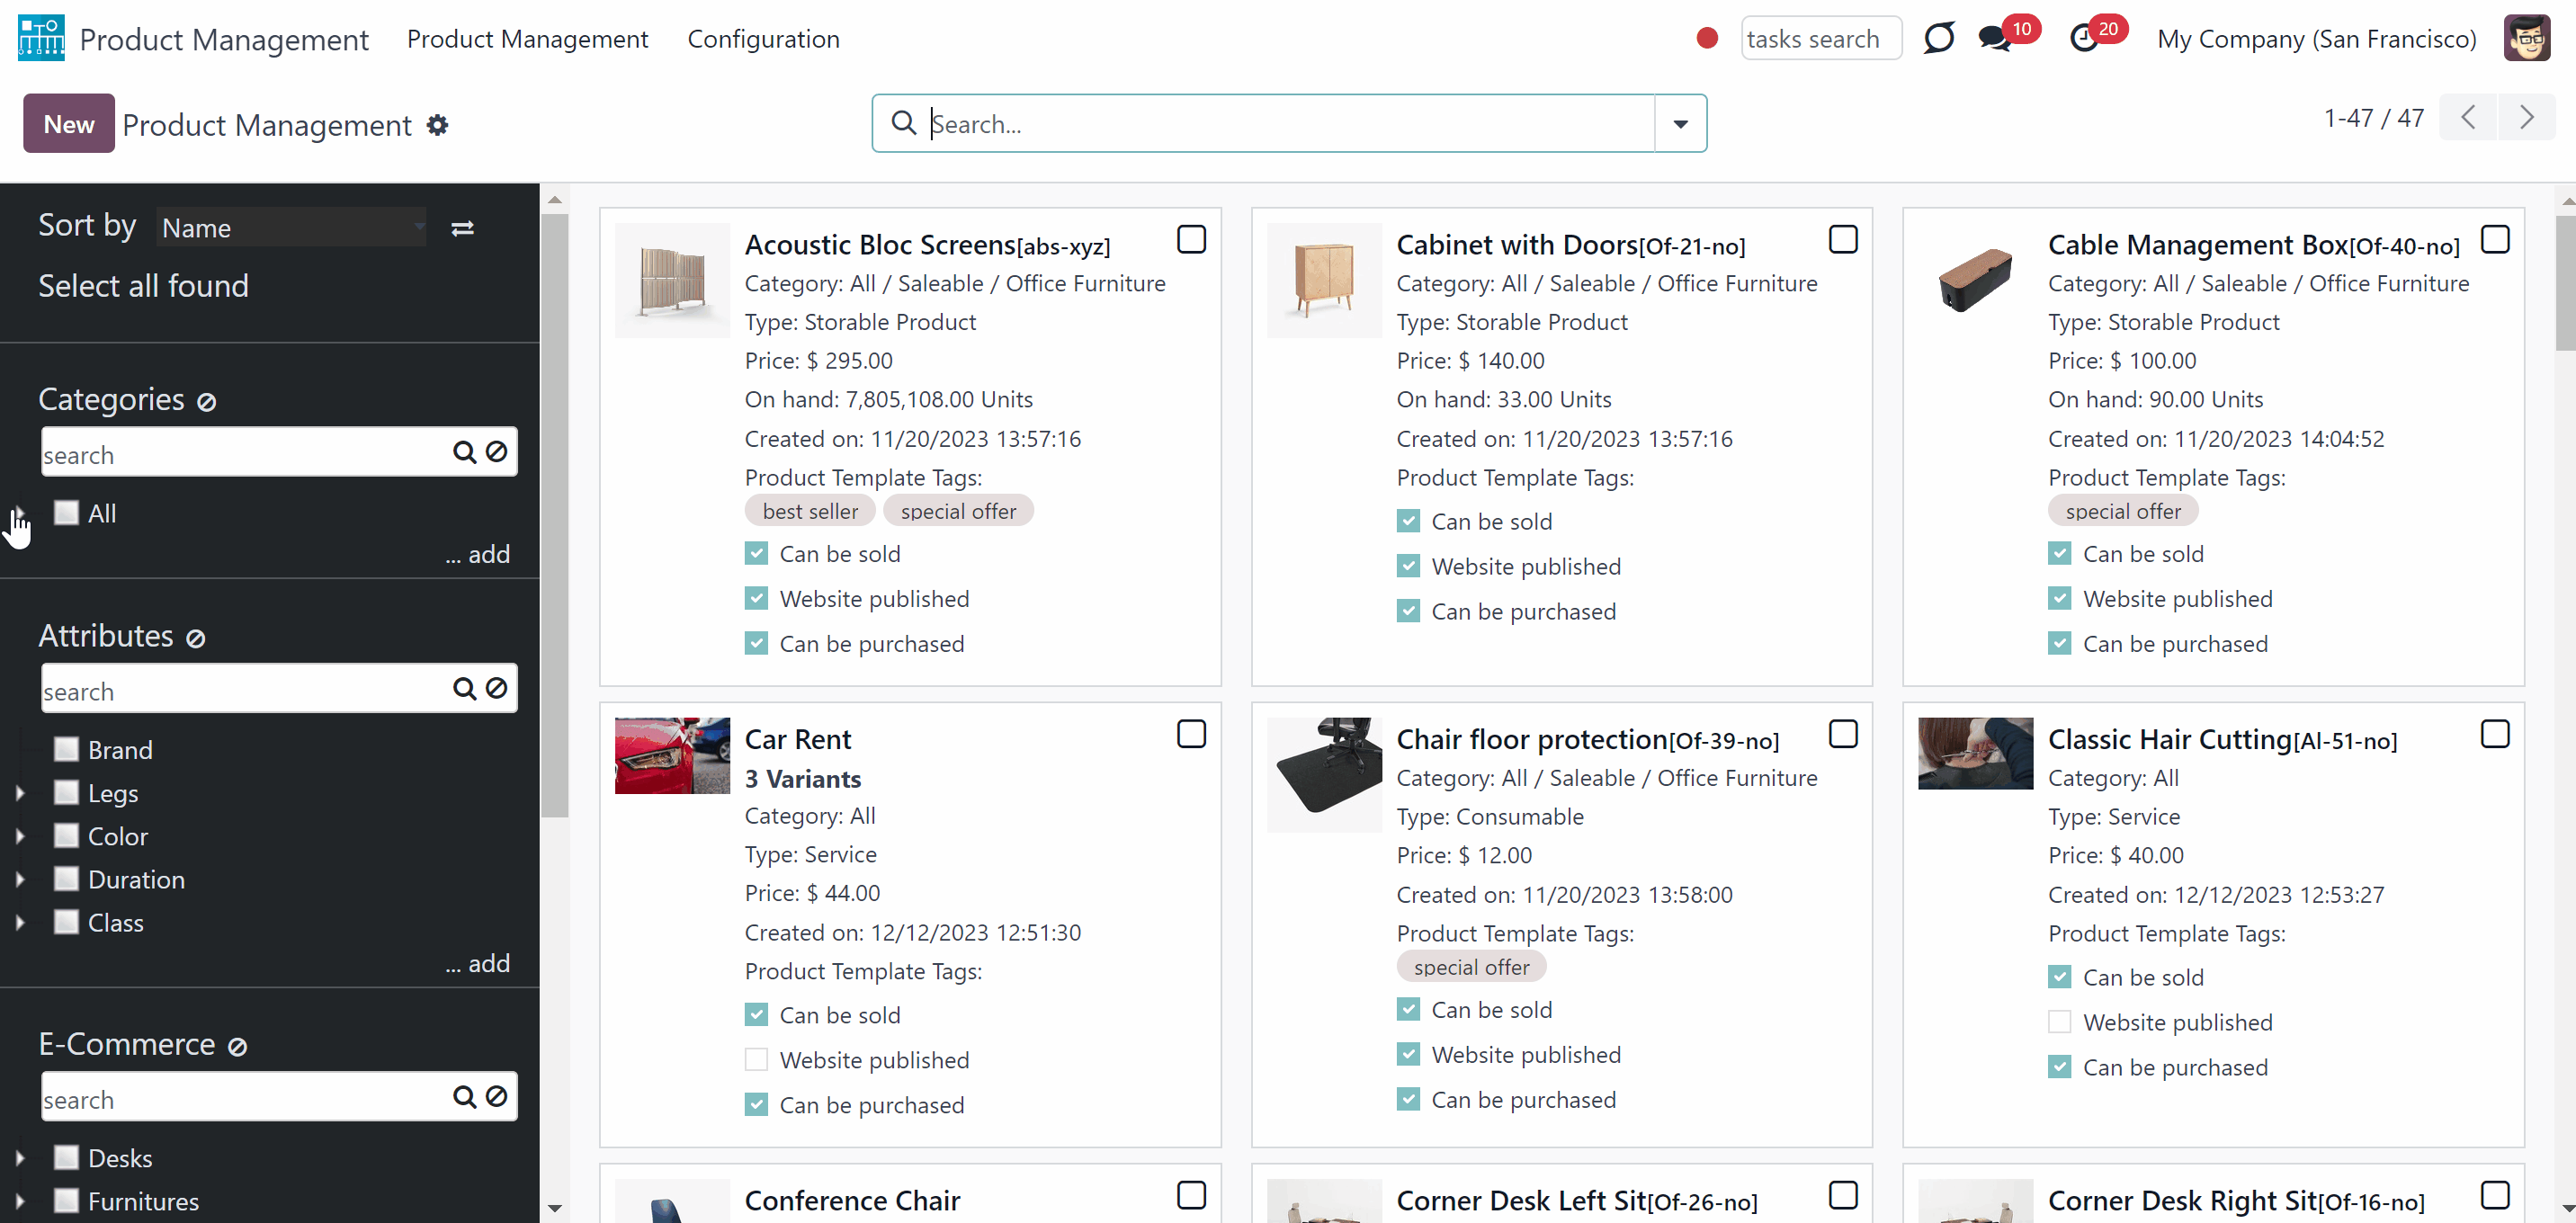2576x1223 pixels.
Task: Click Select all found
Action: pyautogui.click(x=143, y=286)
